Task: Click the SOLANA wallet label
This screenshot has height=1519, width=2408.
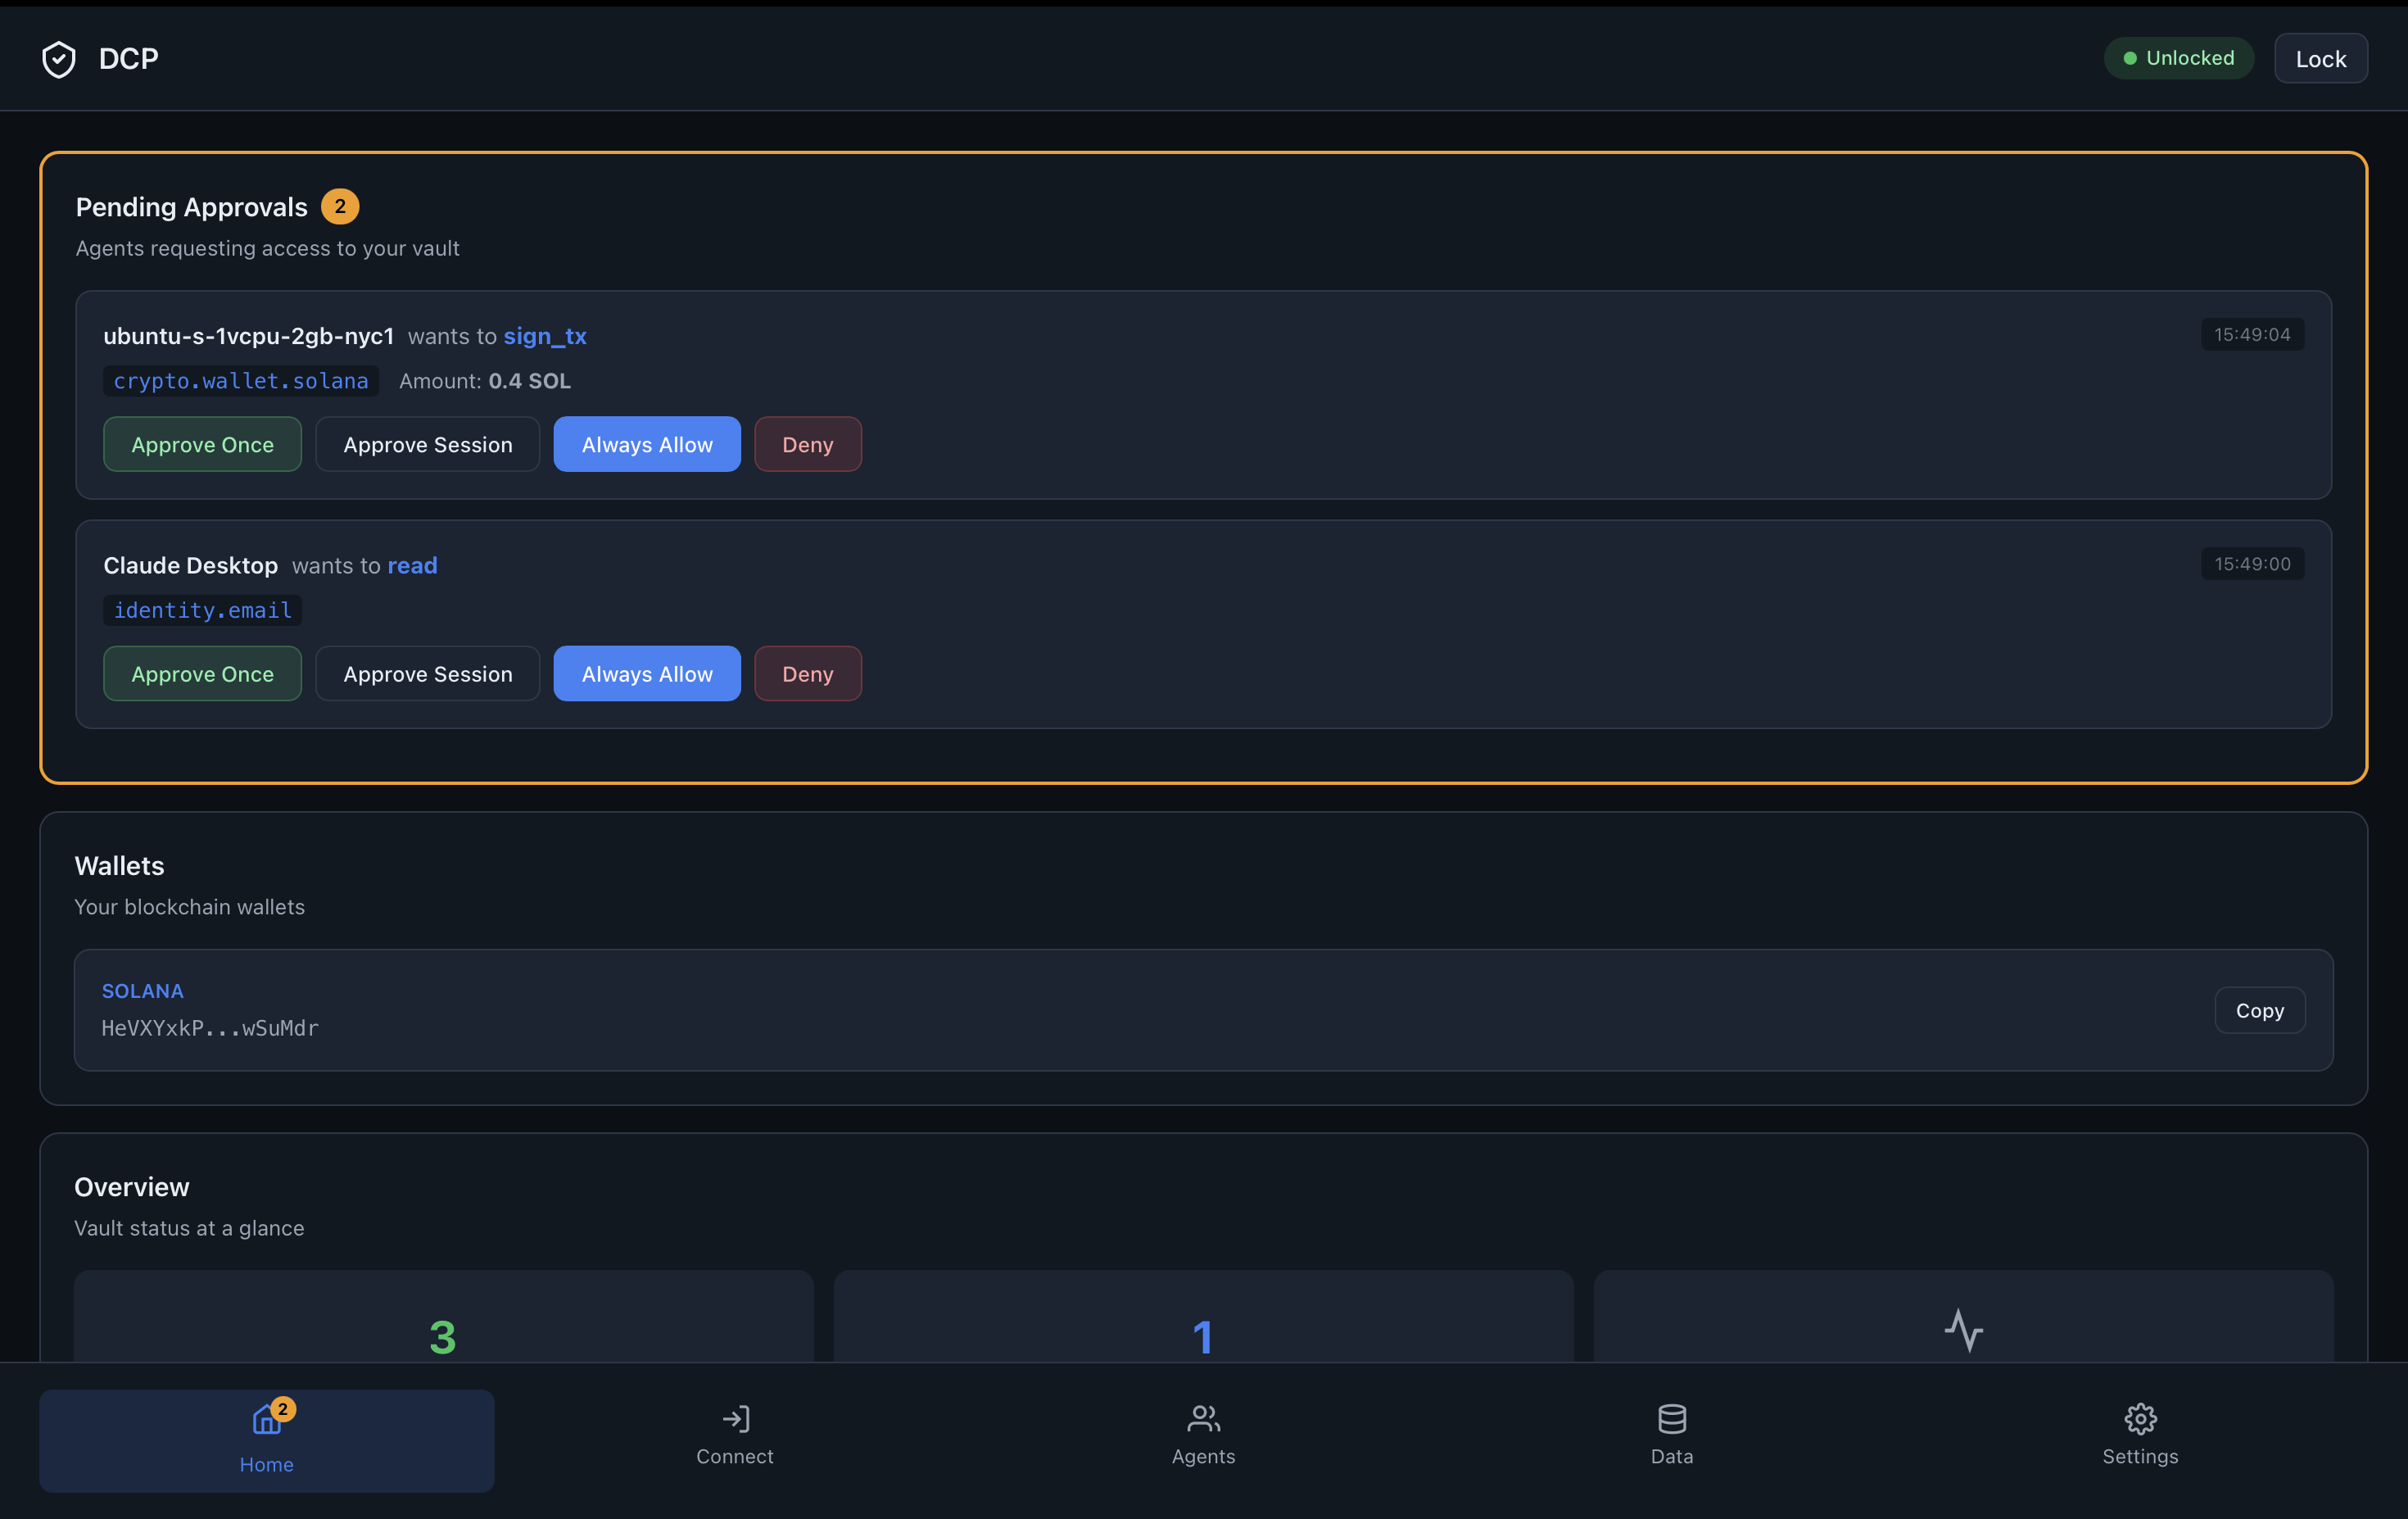Action: [142, 991]
